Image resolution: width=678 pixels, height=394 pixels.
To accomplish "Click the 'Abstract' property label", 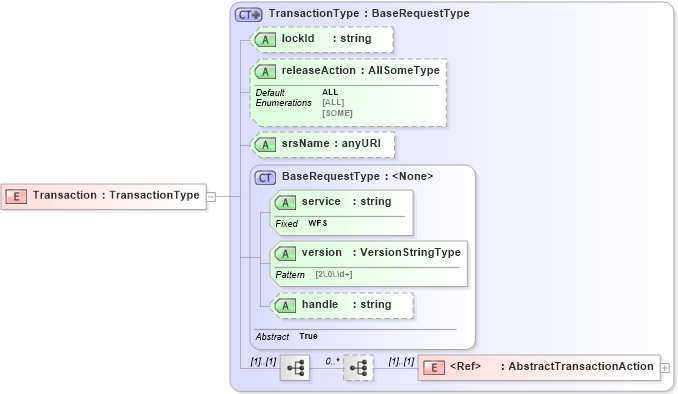I will [272, 337].
